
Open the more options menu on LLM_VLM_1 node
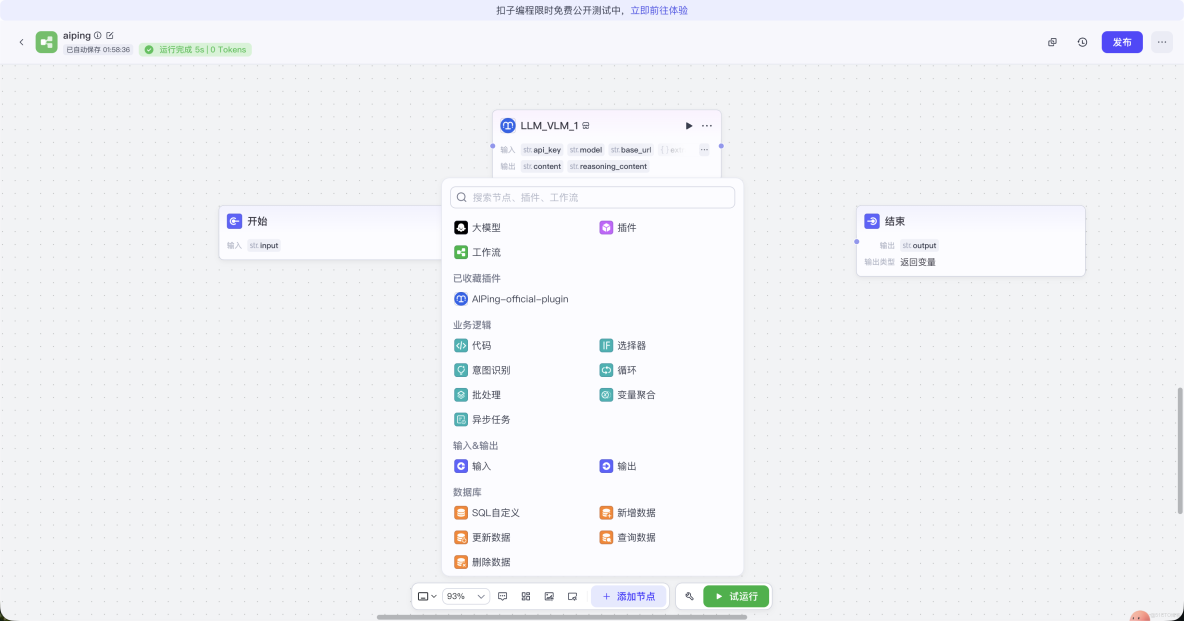click(x=707, y=125)
